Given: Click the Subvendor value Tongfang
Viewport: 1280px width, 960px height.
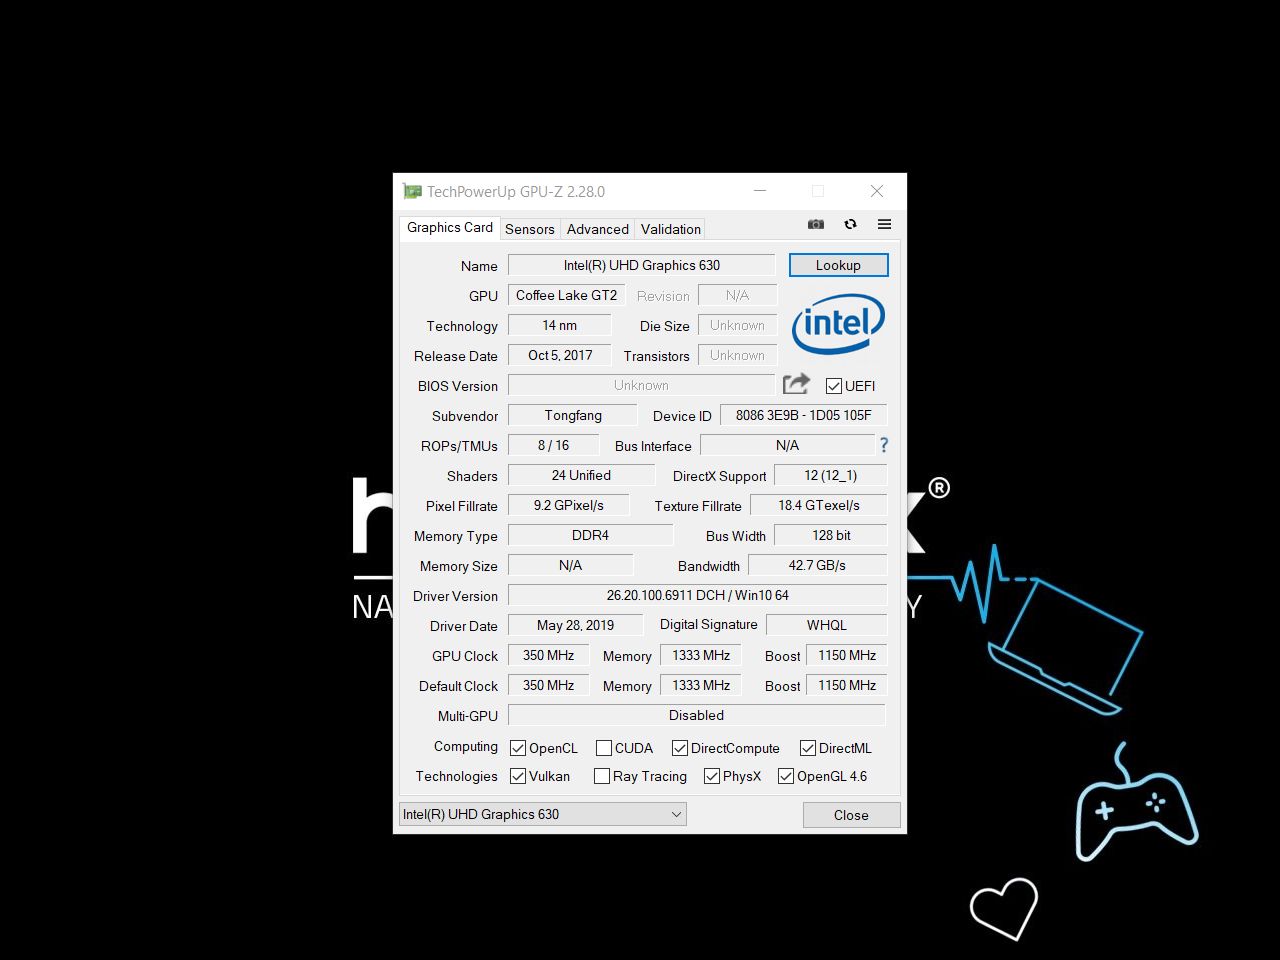Looking at the screenshot, I should 573,415.
